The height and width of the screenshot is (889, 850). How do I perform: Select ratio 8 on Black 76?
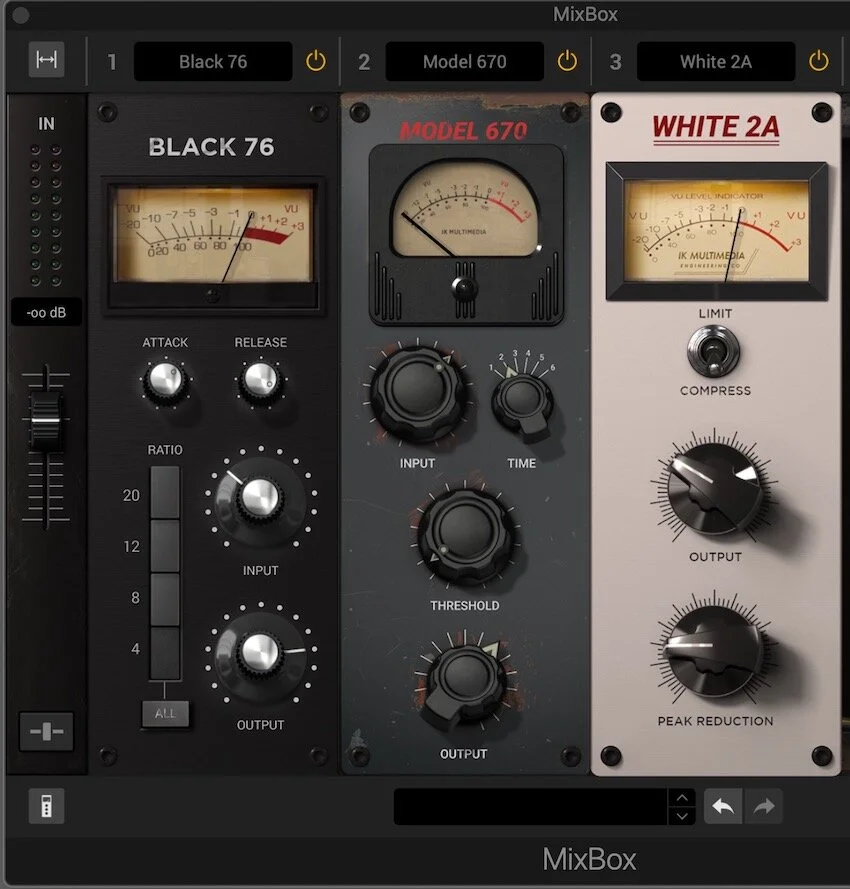[x=165, y=599]
